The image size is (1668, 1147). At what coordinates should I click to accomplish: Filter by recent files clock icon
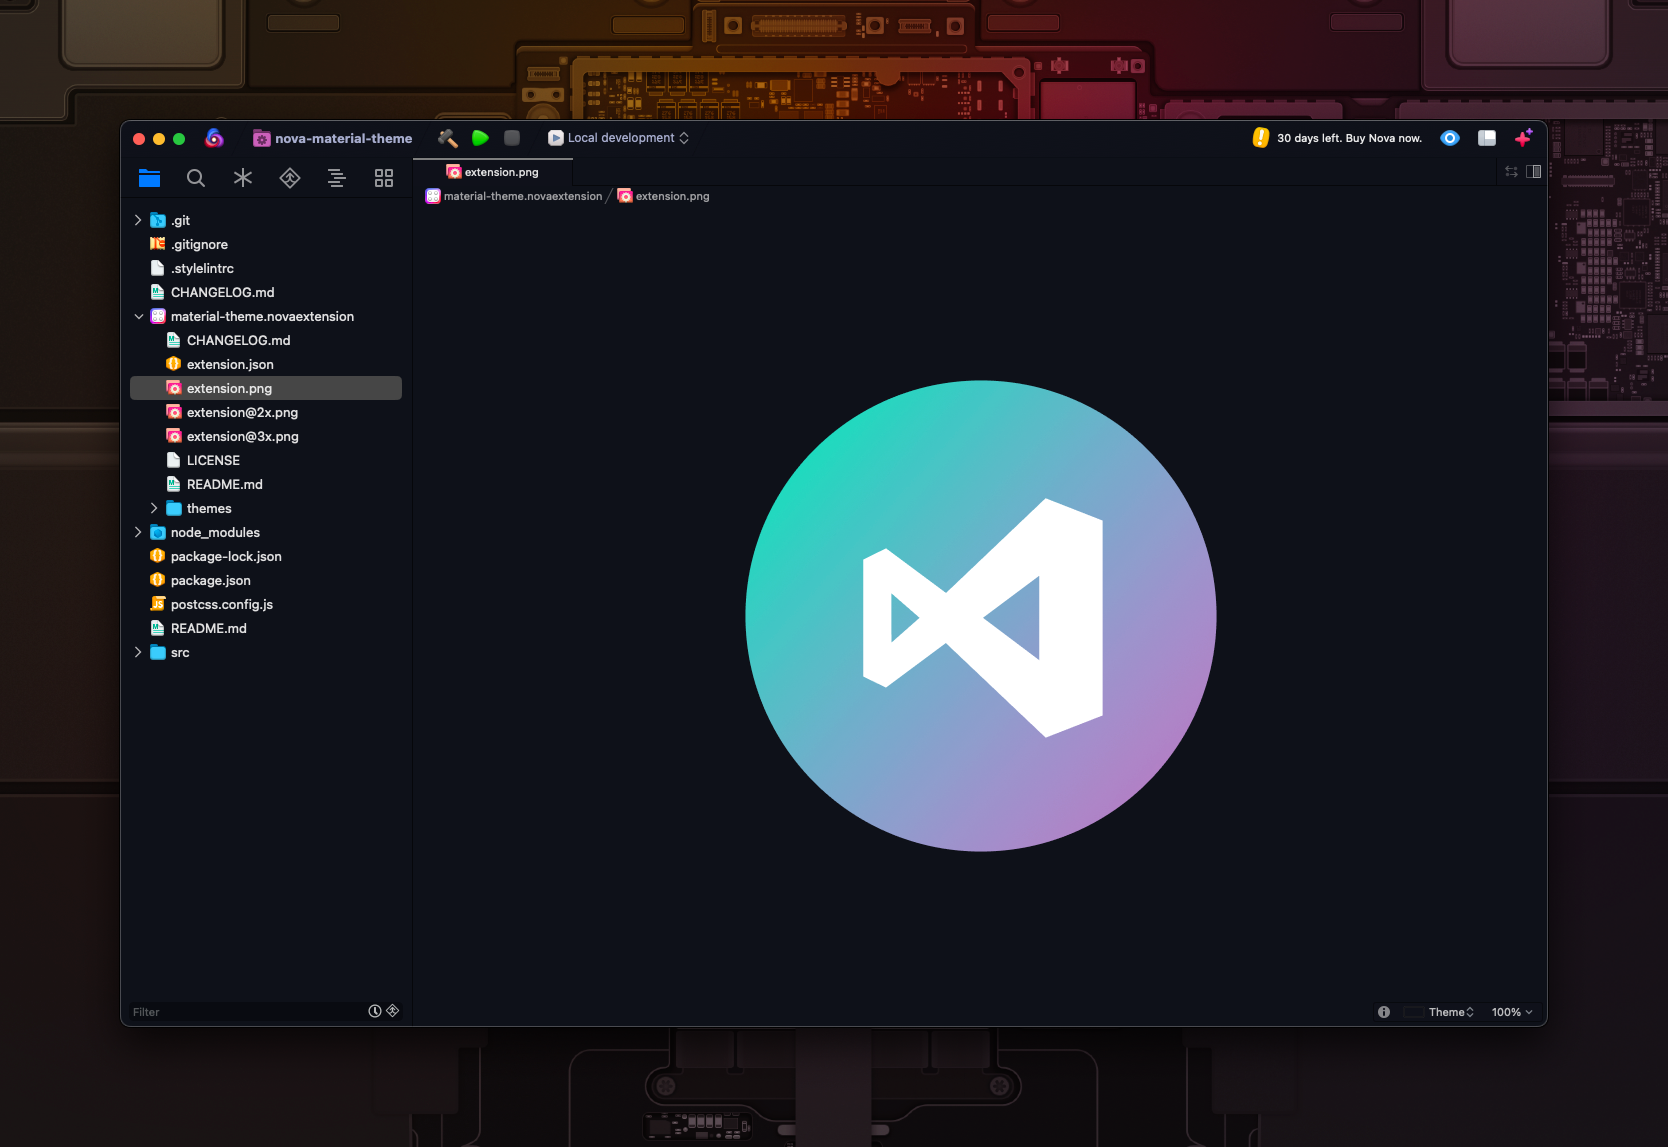375,1011
